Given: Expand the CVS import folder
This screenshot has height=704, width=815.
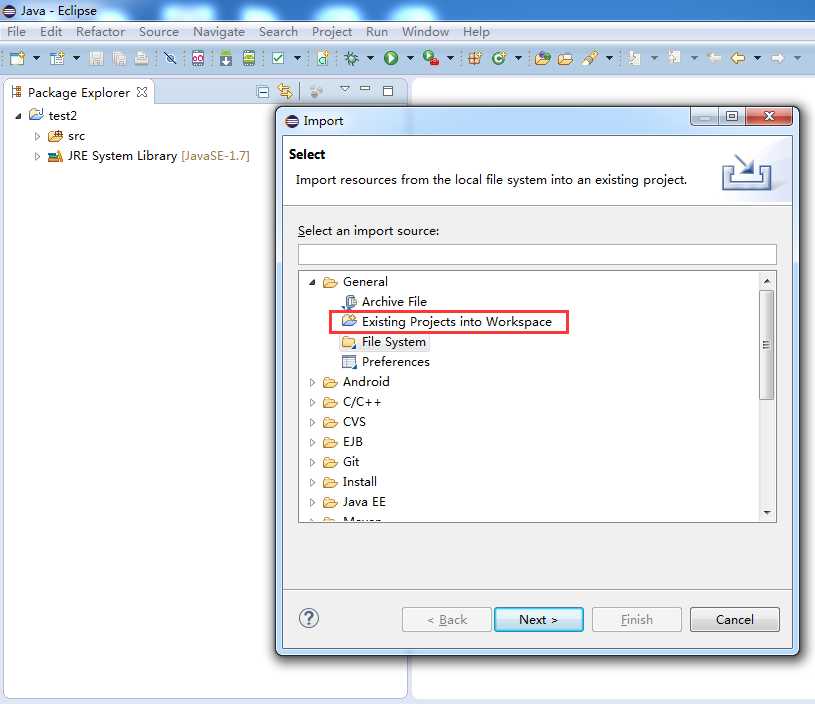Looking at the screenshot, I should [312, 422].
